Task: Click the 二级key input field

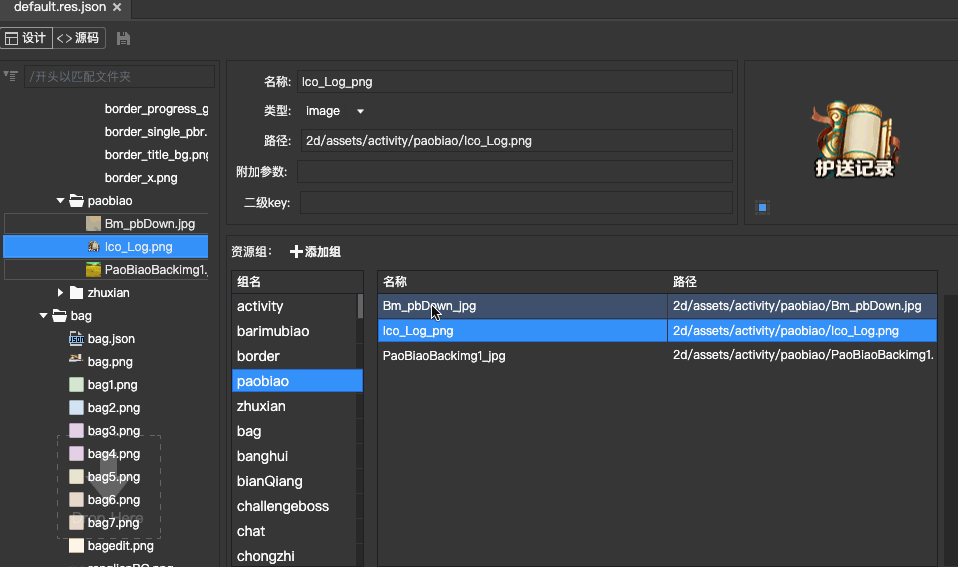Action: point(516,203)
